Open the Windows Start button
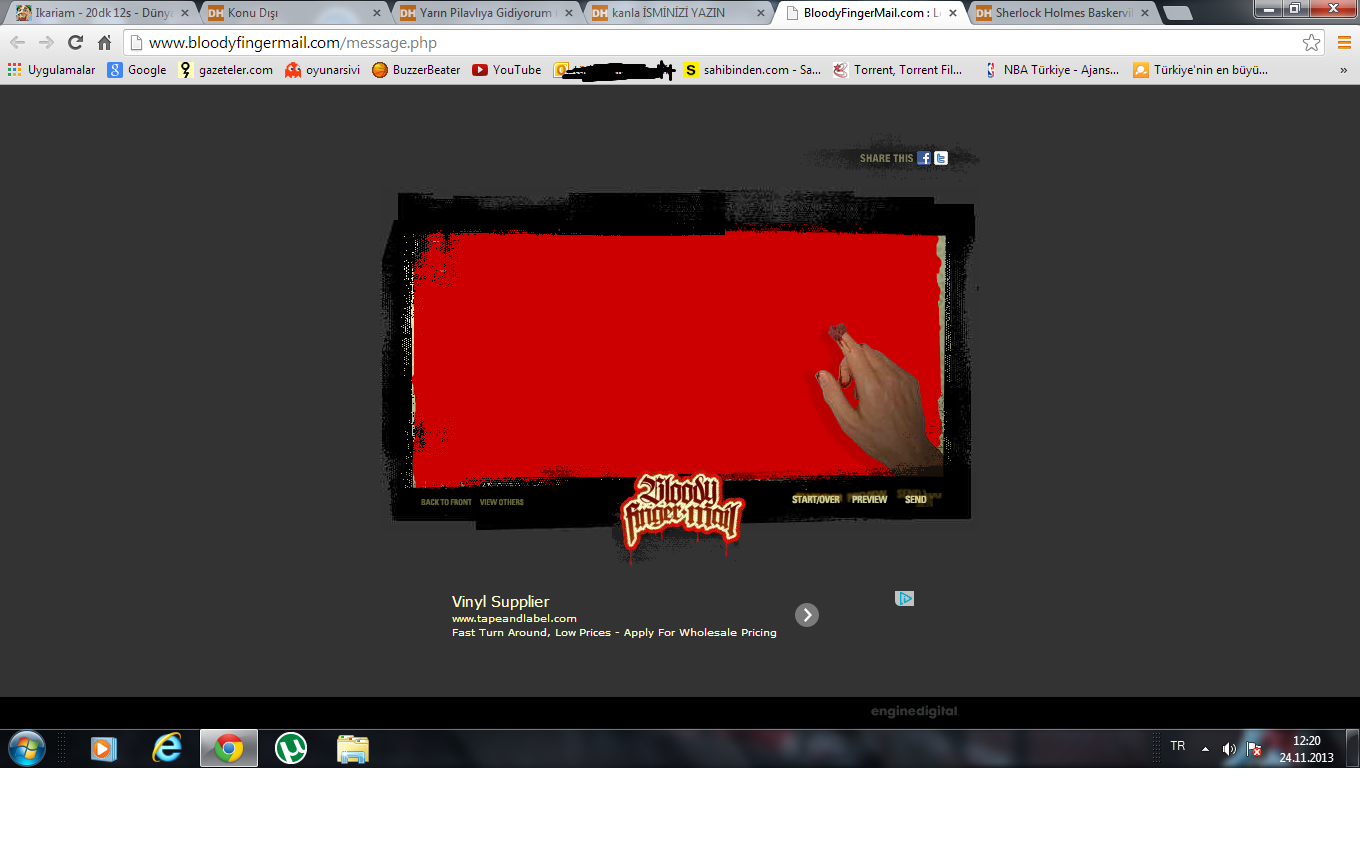 tap(27, 748)
